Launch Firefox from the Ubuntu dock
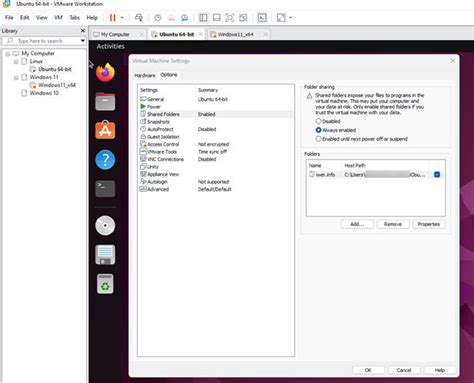 pyautogui.click(x=105, y=72)
